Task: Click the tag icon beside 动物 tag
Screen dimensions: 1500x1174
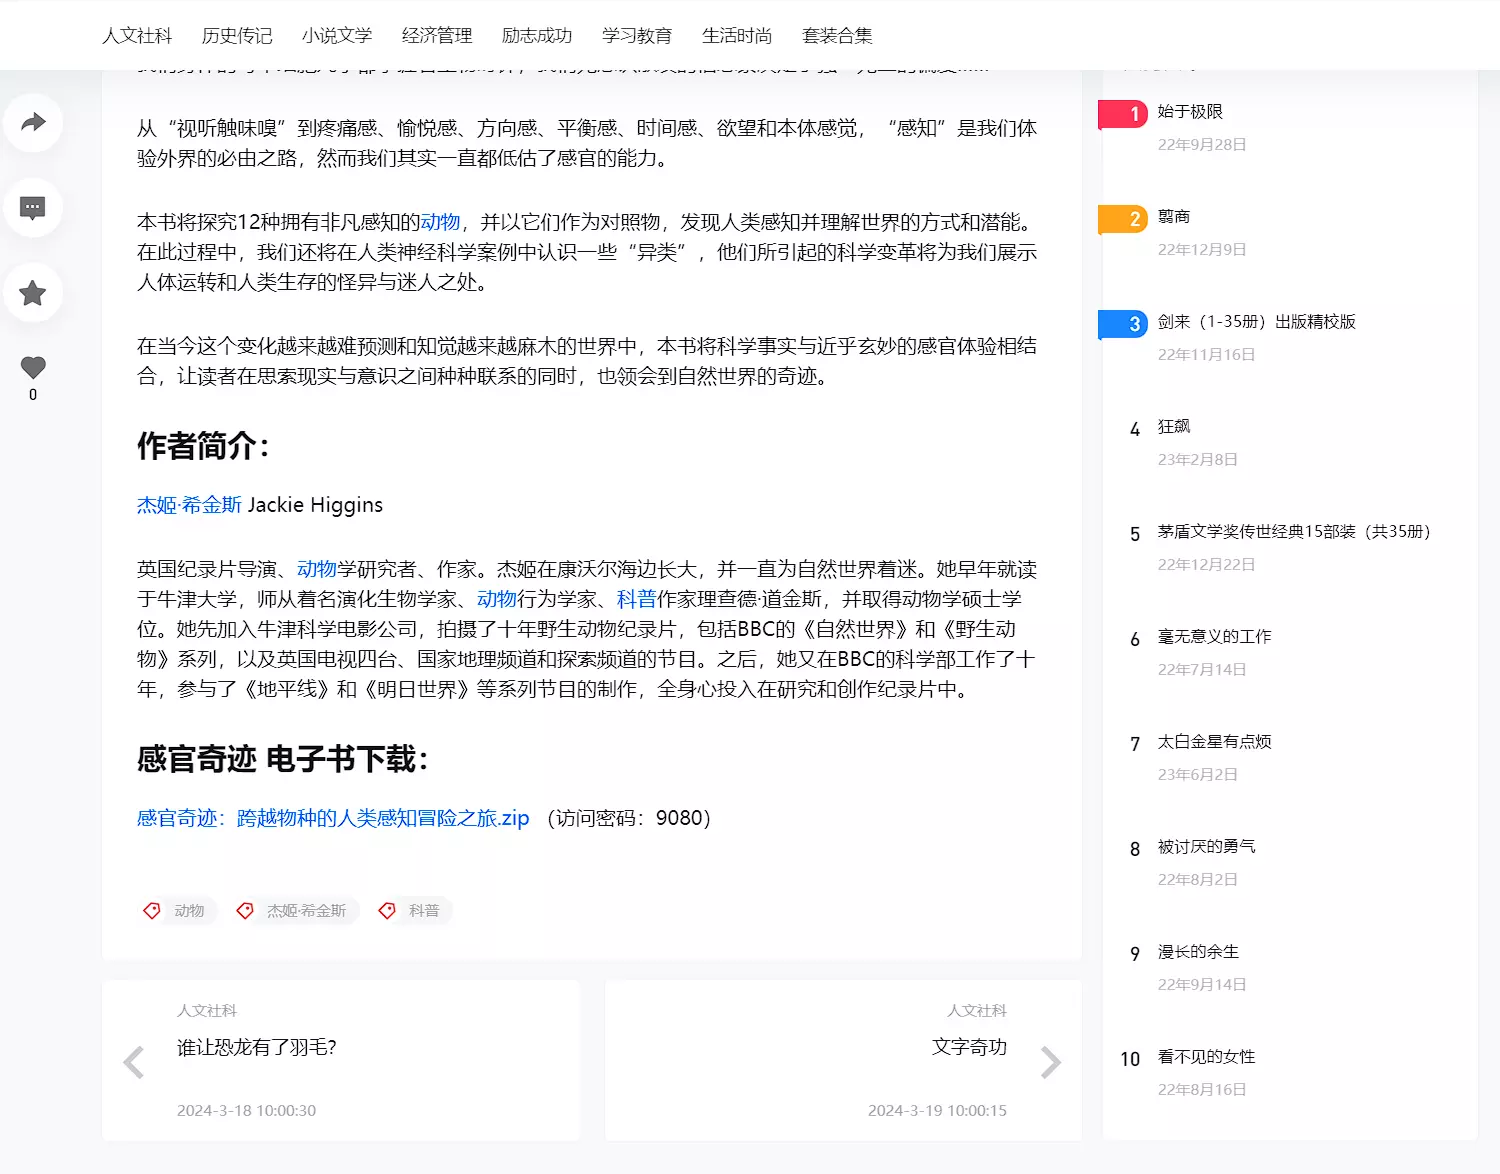Action: pyautogui.click(x=152, y=910)
